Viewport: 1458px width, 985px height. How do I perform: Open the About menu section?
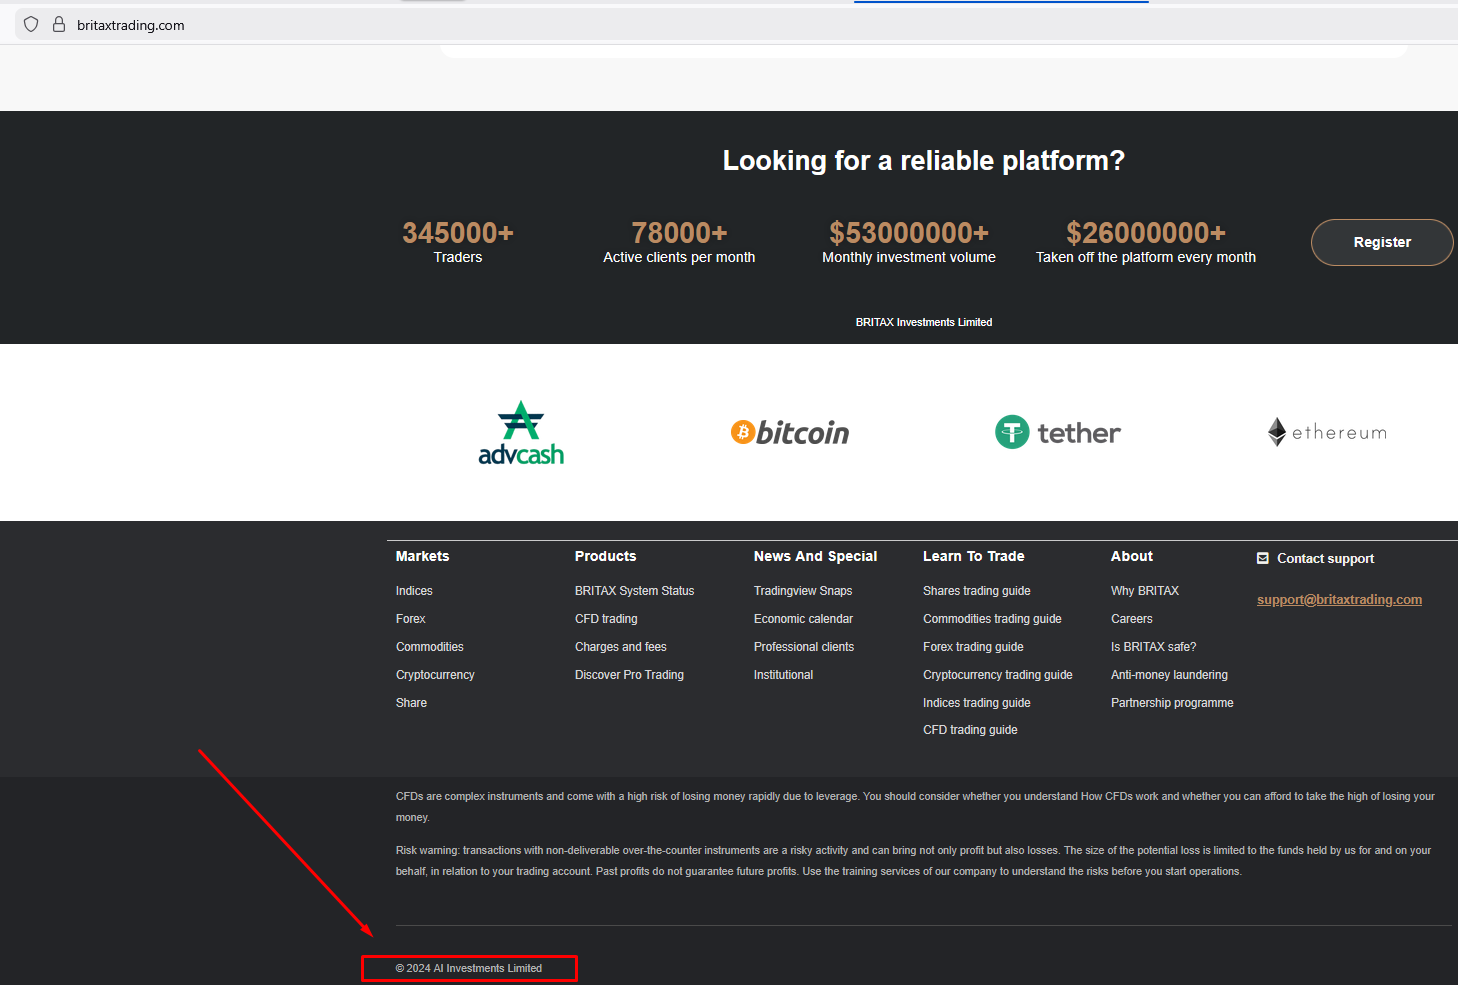click(1131, 556)
